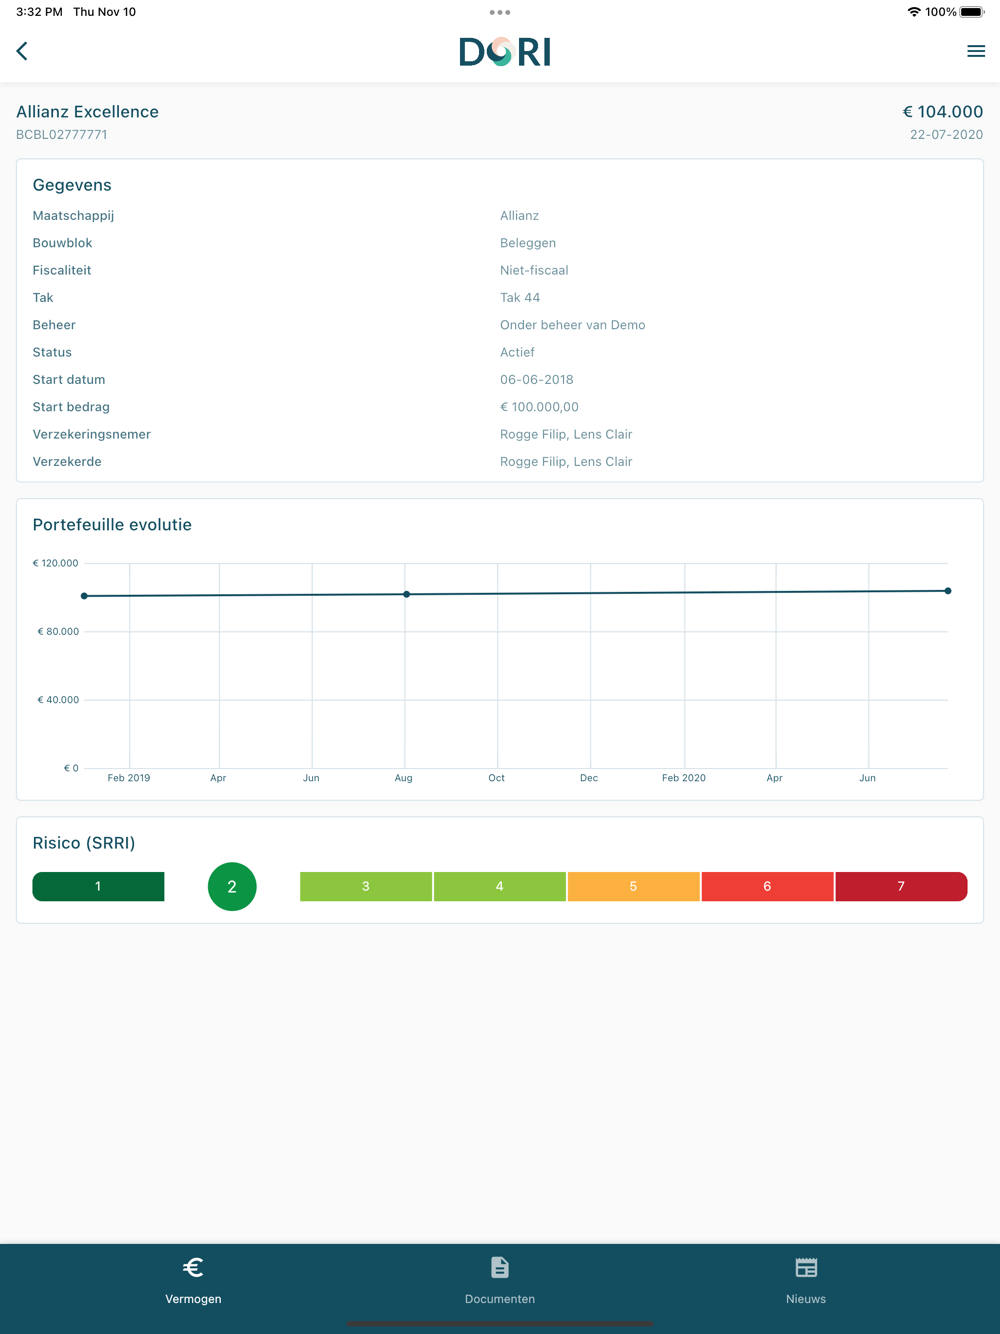Tap the Oct axis label
The width and height of the screenshot is (1000, 1334).
pyautogui.click(x=496, y=778)
